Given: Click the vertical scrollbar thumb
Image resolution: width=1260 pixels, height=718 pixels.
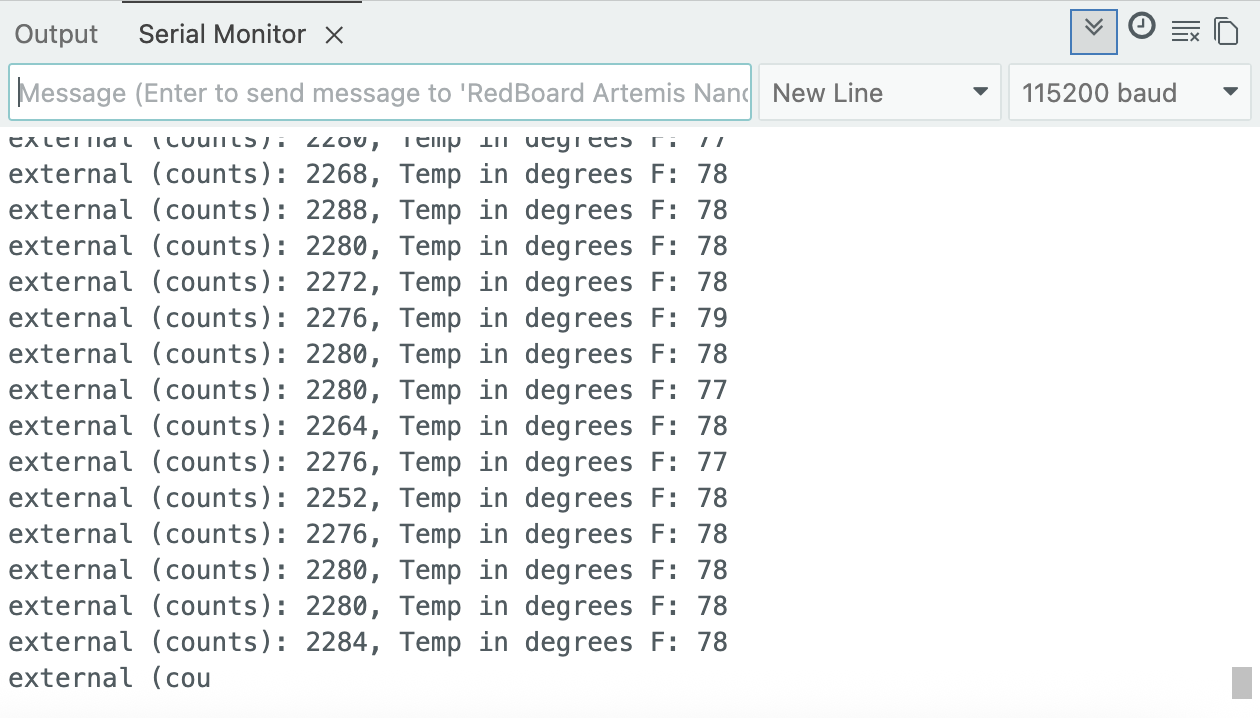Looking at the screenshot, I should click(x=1241, y=683).
